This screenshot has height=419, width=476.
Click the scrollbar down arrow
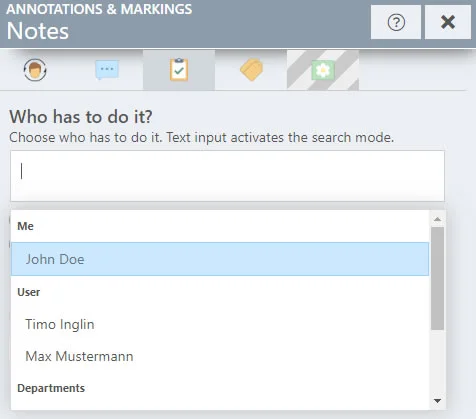[x=437, y=401]
